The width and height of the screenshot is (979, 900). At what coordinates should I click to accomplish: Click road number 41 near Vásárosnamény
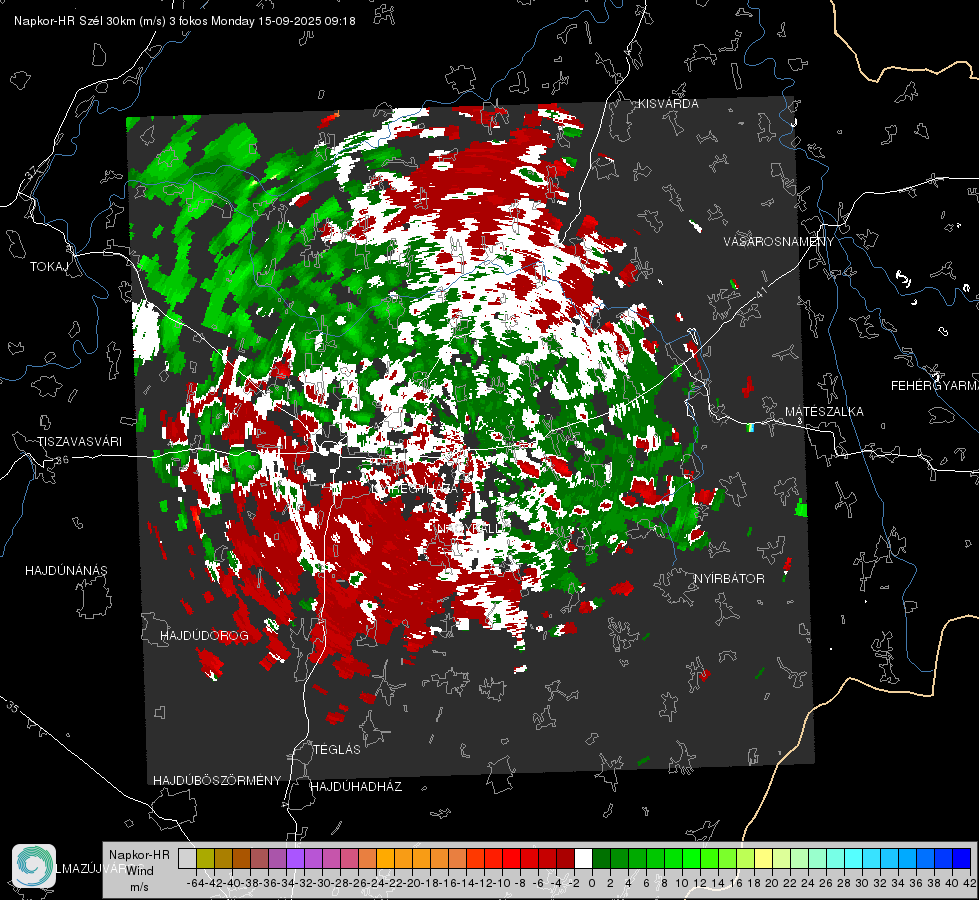(761, 292)
